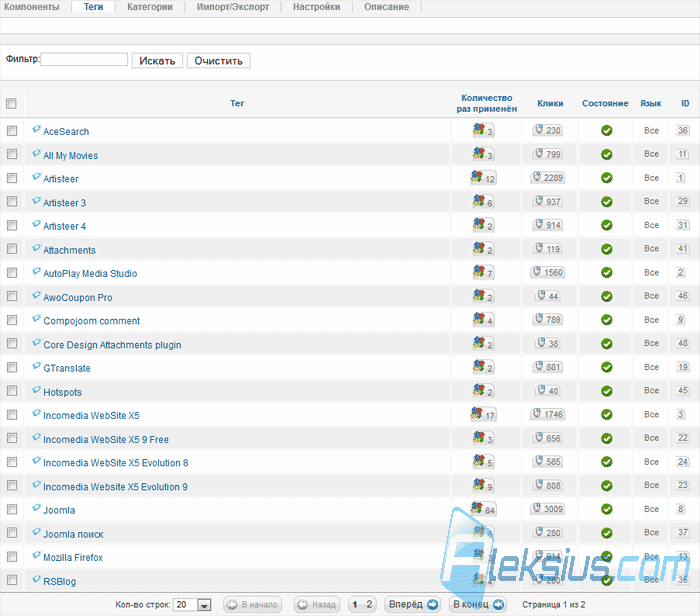Sort by Клики column header
This screenshot has height=616, width=700.
pos(550,103)
